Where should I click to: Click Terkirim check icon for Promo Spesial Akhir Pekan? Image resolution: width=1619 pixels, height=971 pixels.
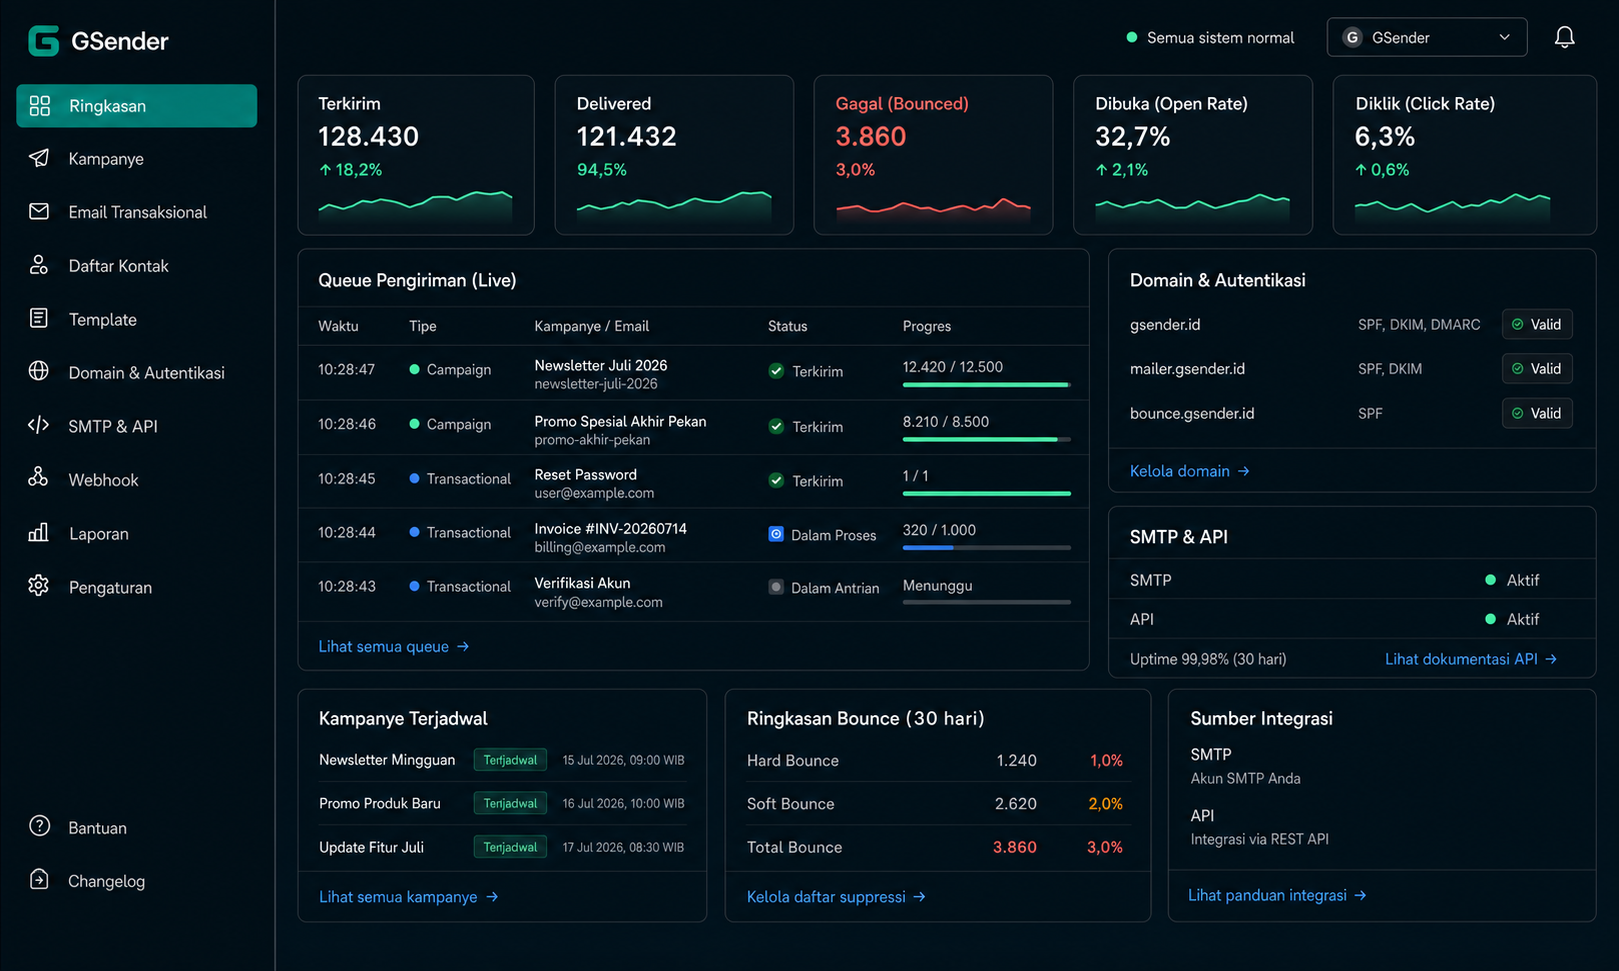click(776, 426)
